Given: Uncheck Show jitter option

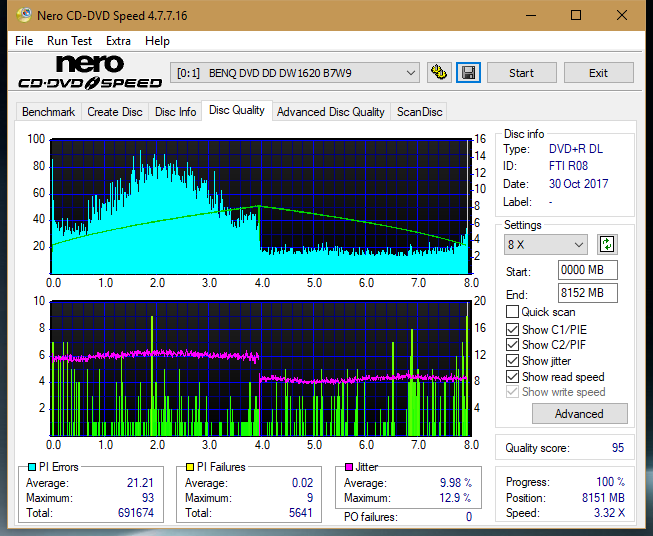Looking at the screenshot, I should 512,361.
